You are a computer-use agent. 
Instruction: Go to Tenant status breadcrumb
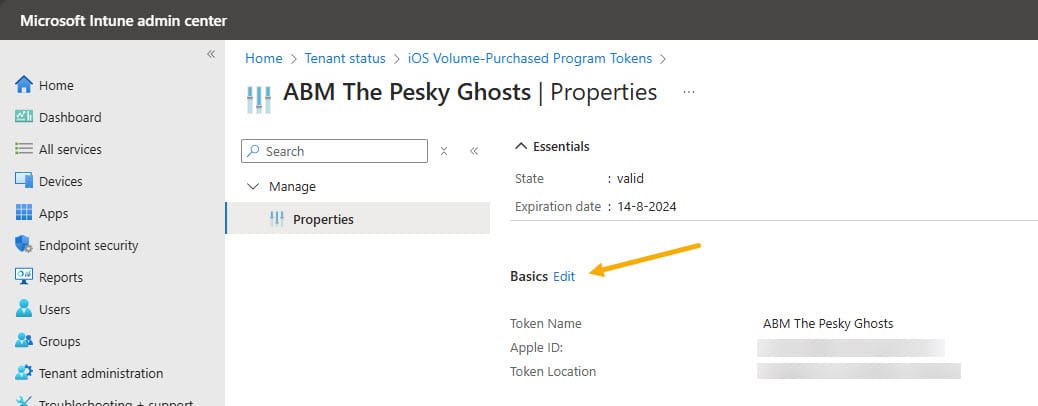point(345,58)
